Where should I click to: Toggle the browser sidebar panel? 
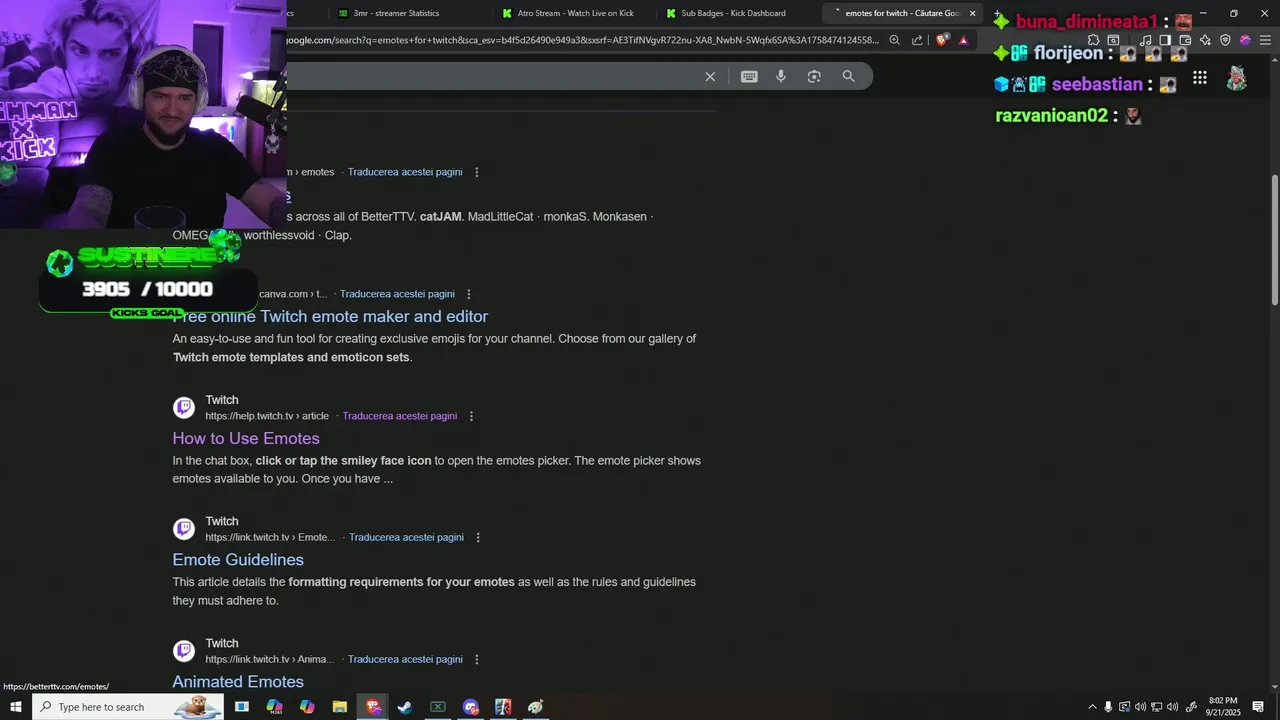(1165, 40)
